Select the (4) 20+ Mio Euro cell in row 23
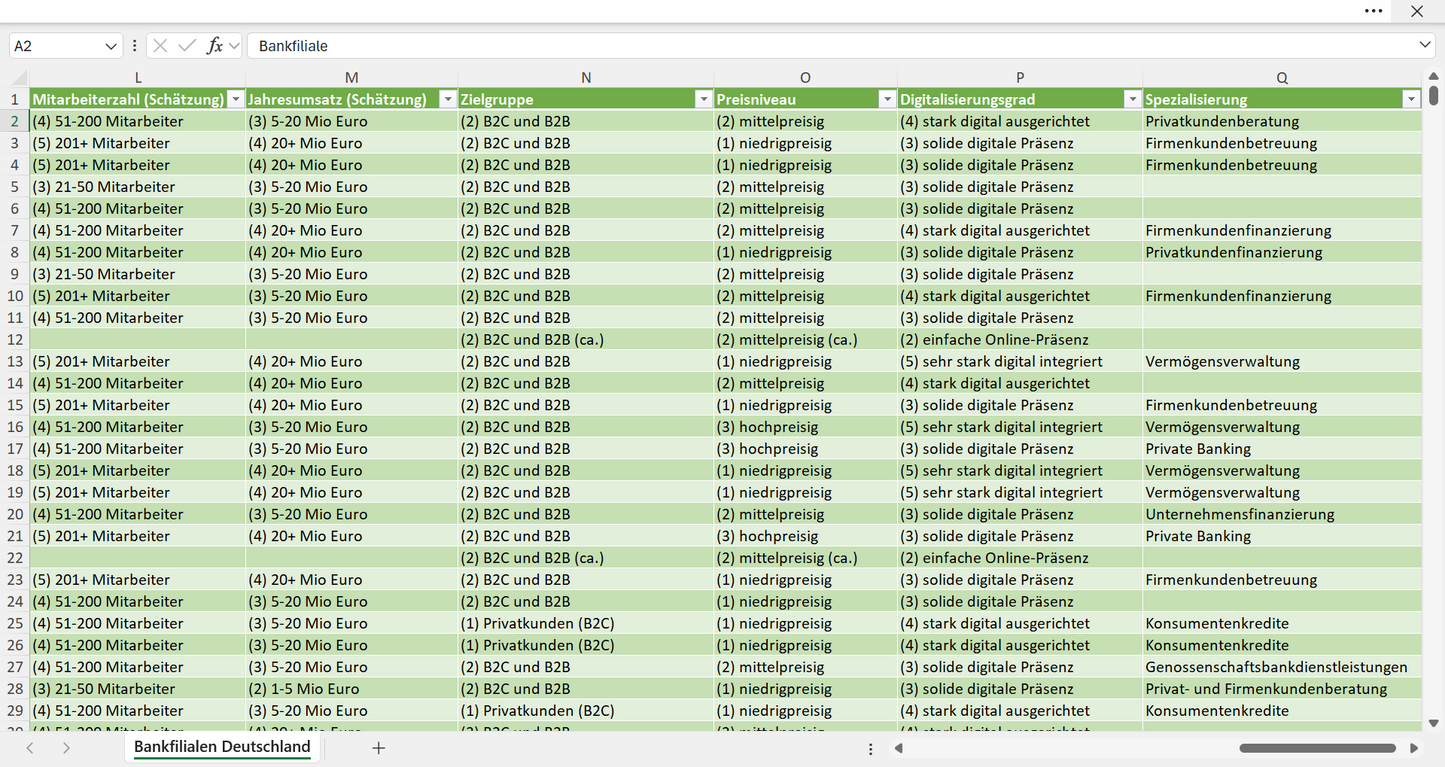Screen dimensions: 1445x767 pyautogui.click(x=351, y=580)
